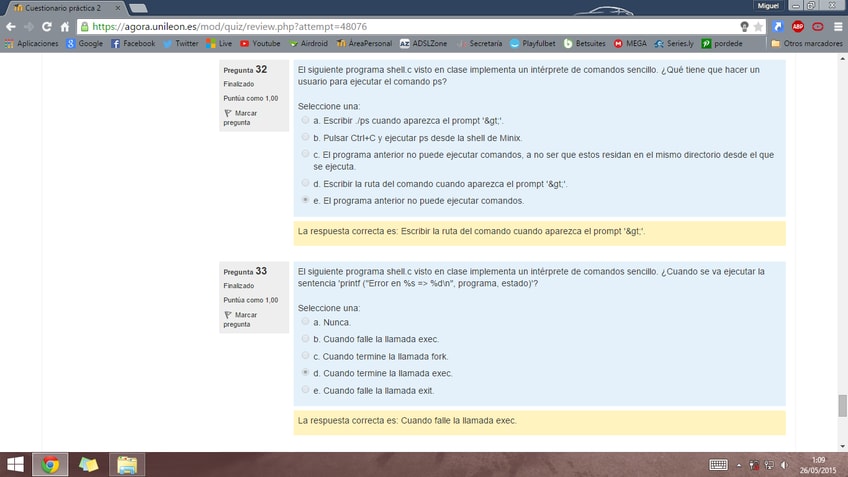The height and width of the screenshot is (477, 848).
Task: Open the Aplicaciones bookmark
Action: (x=31, y=43)
